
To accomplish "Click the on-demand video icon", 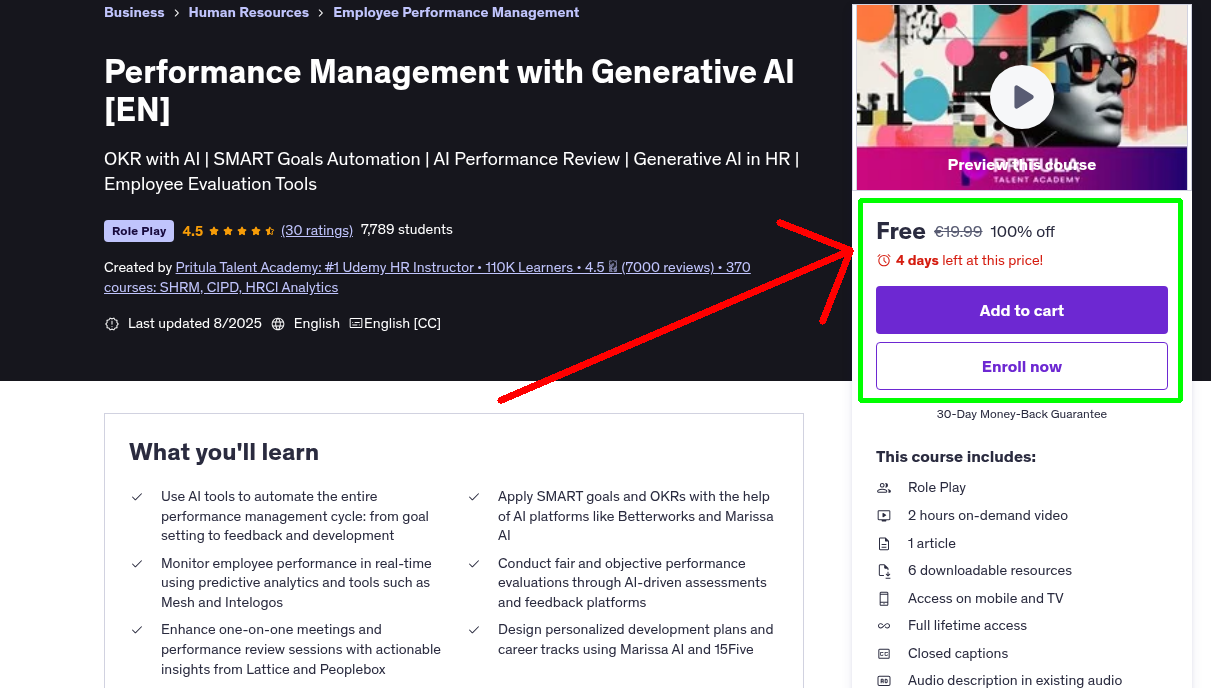I will point(884,516).
